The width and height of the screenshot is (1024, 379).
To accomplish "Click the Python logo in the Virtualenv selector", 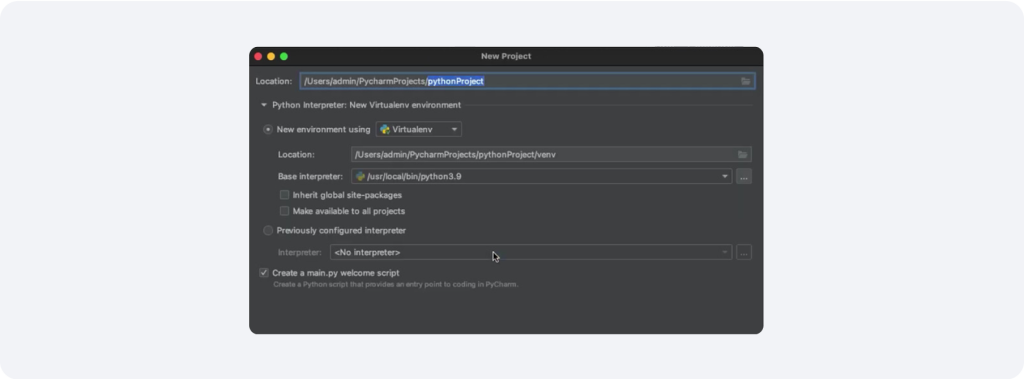I will [x=385, y=129].
